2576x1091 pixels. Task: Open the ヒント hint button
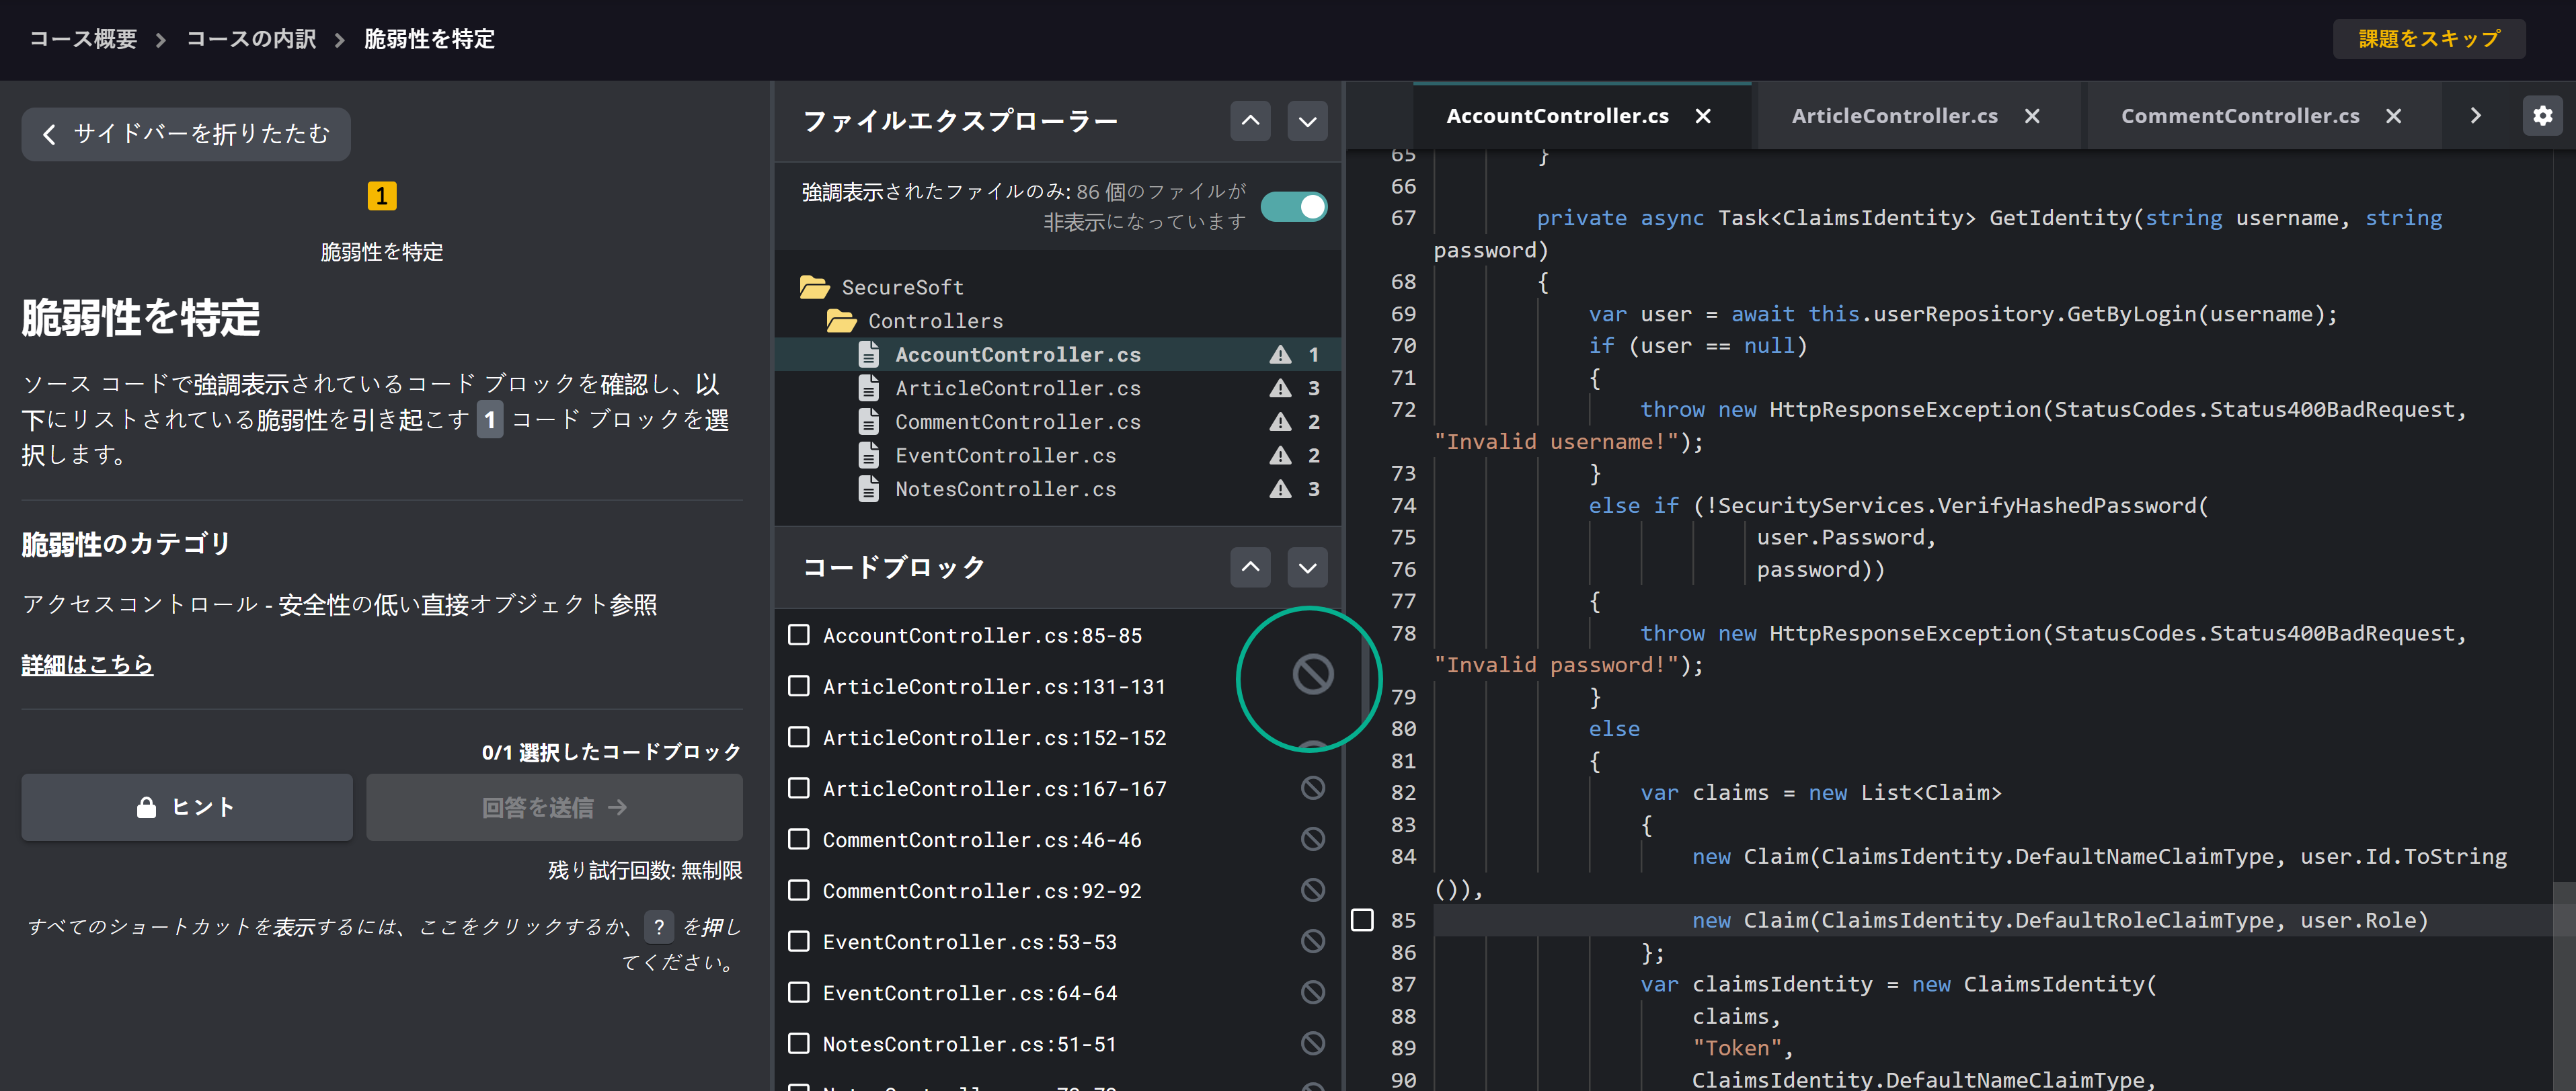187,807
